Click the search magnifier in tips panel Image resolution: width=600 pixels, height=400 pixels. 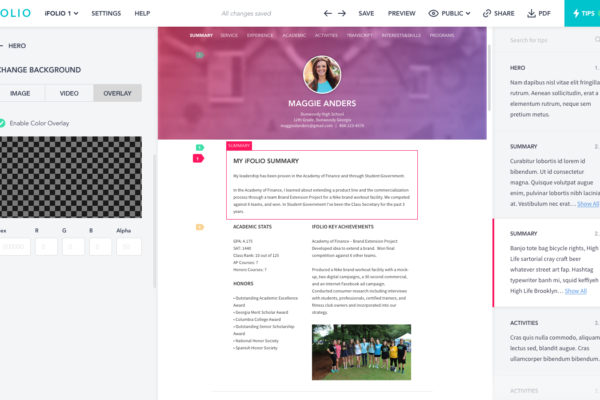(x=597, y=39)
